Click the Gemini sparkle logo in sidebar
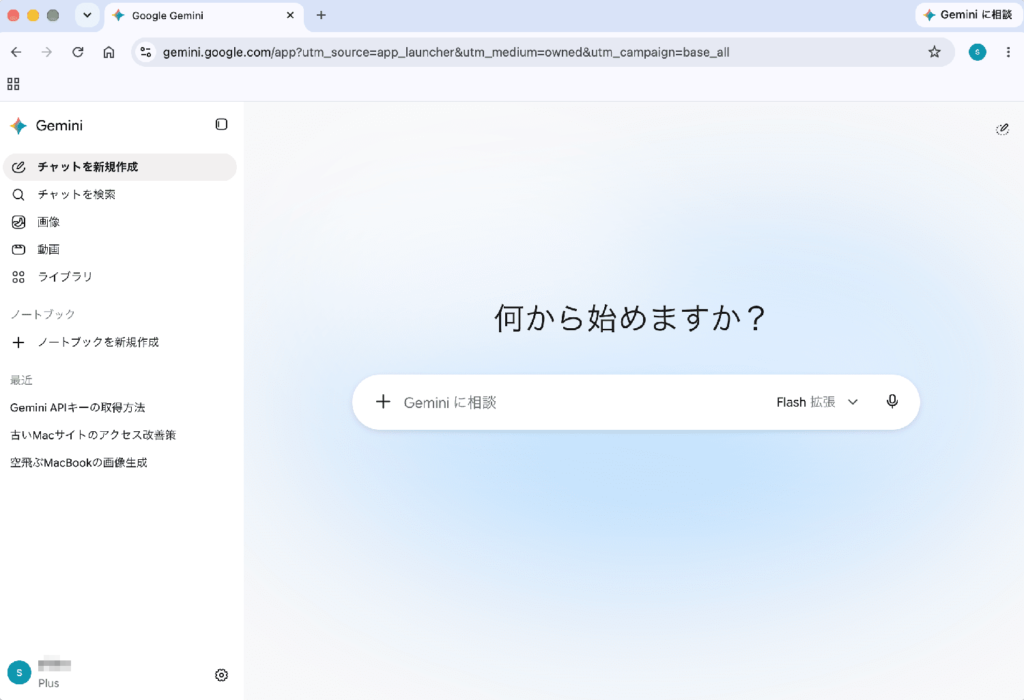 click(x=18, y=125)
